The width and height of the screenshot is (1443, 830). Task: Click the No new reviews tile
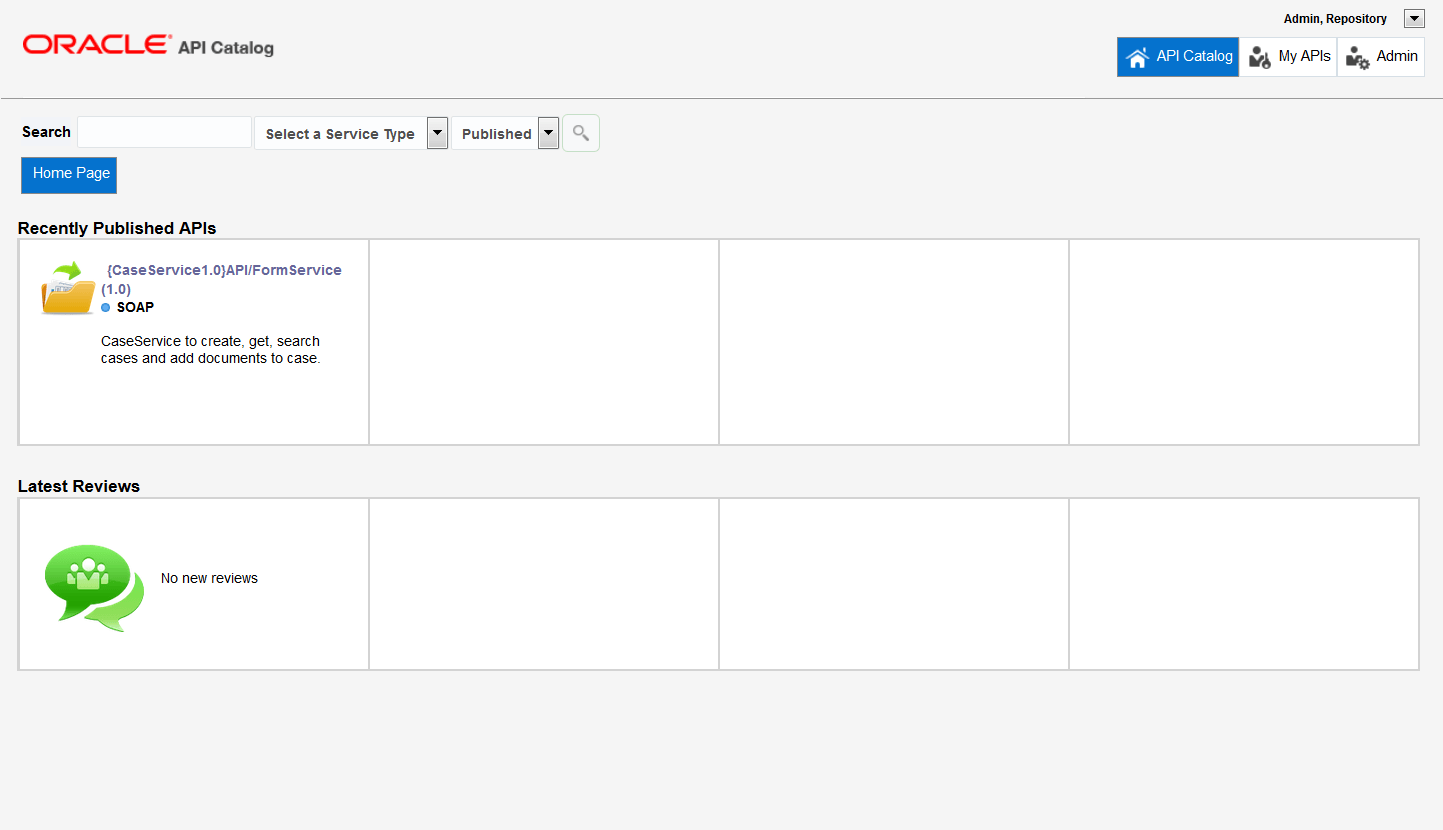point(209,578)
